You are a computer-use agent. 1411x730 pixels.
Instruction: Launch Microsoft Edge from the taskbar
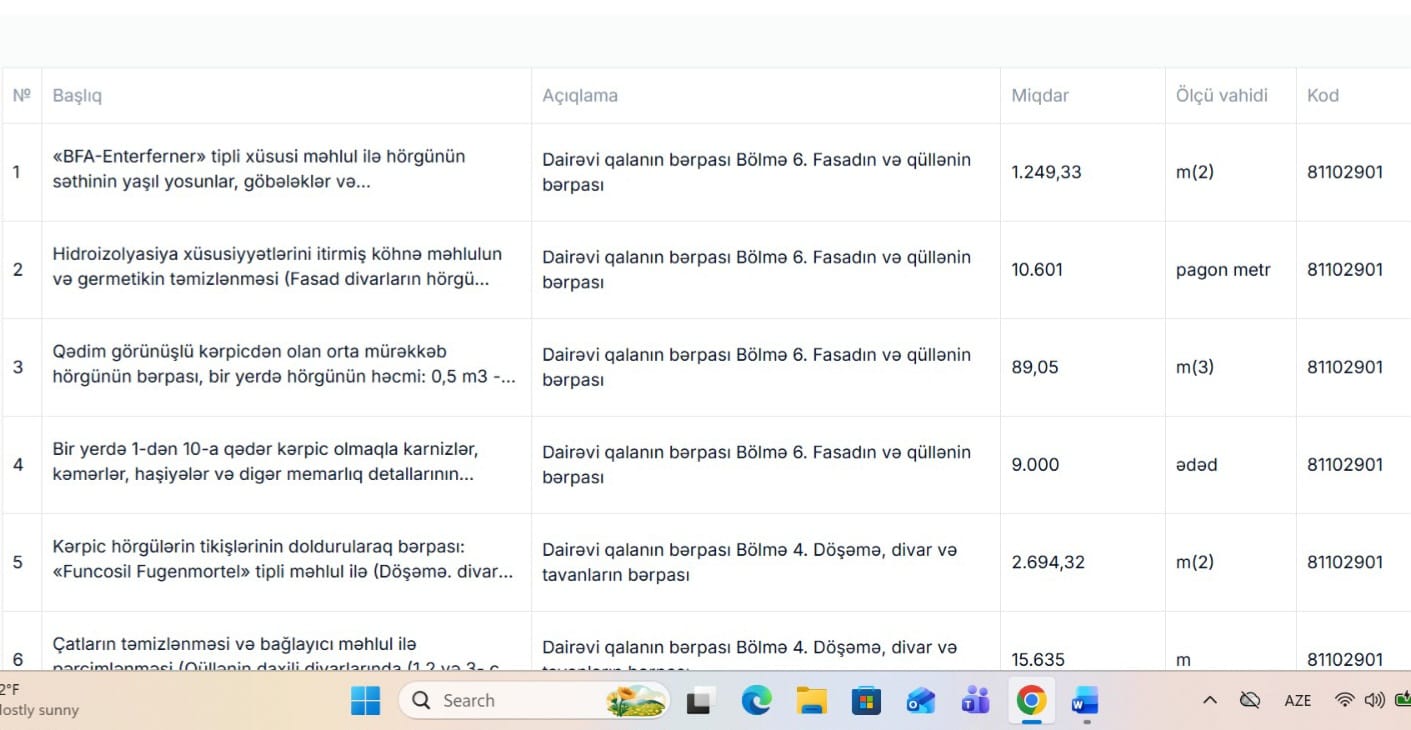pyautogui.click(x=756, y=701)
